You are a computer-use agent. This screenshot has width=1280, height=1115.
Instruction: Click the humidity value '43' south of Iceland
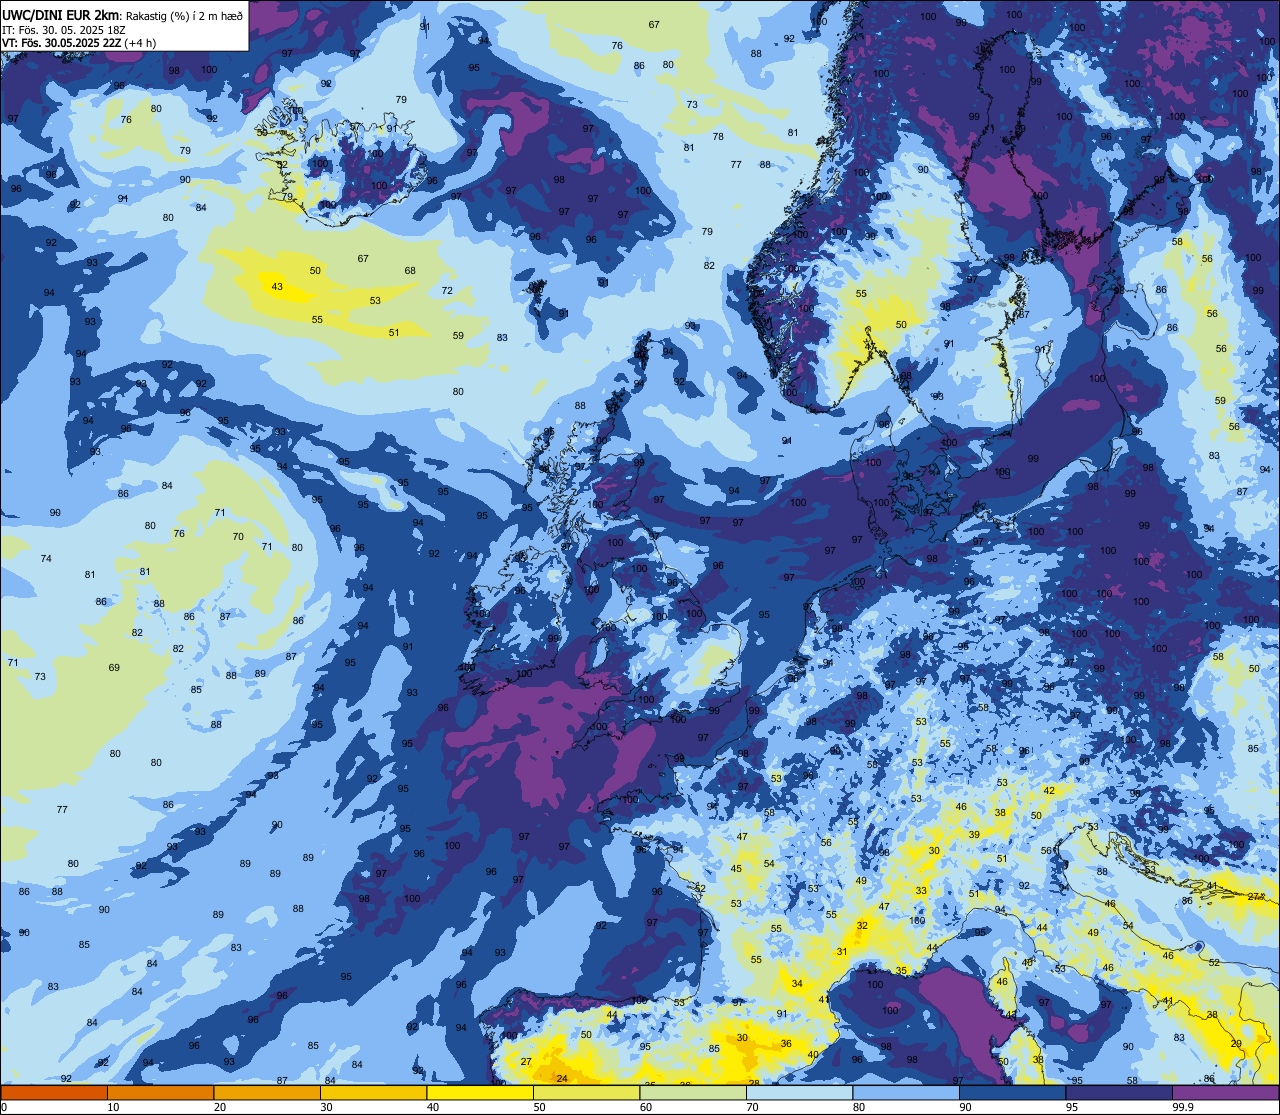(277, 288)
